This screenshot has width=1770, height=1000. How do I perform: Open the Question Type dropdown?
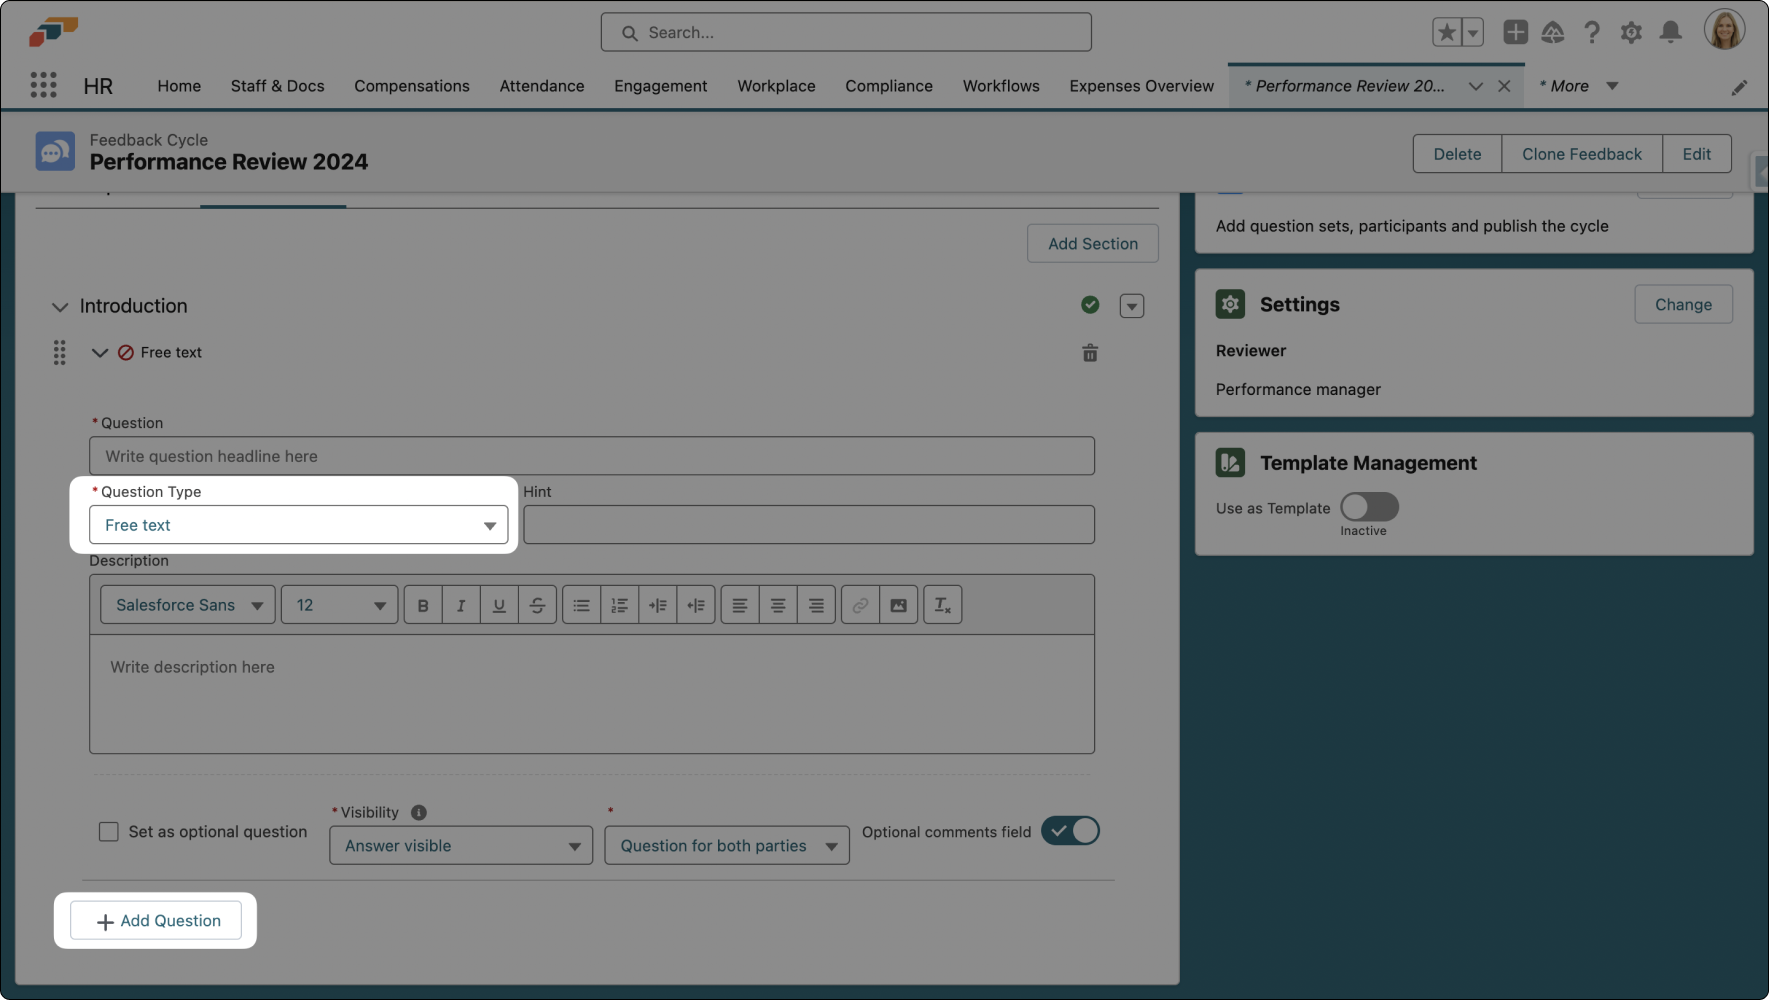298,525
